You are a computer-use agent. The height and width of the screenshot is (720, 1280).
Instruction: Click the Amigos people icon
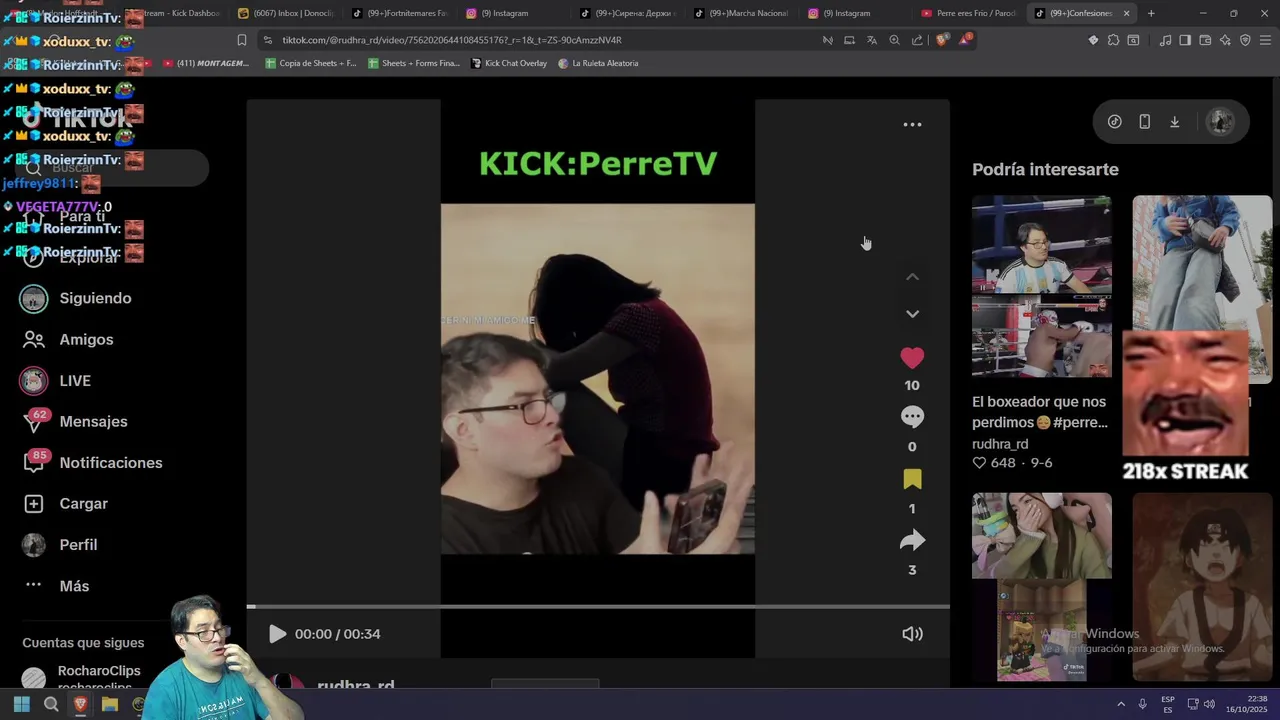[x=34, y=340]
